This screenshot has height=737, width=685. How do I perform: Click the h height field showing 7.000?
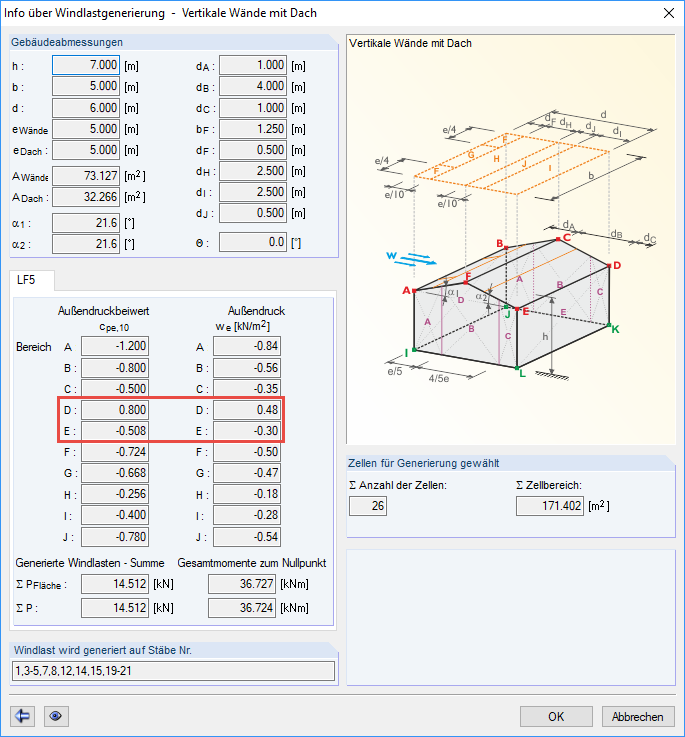click(x=86, y=65)
